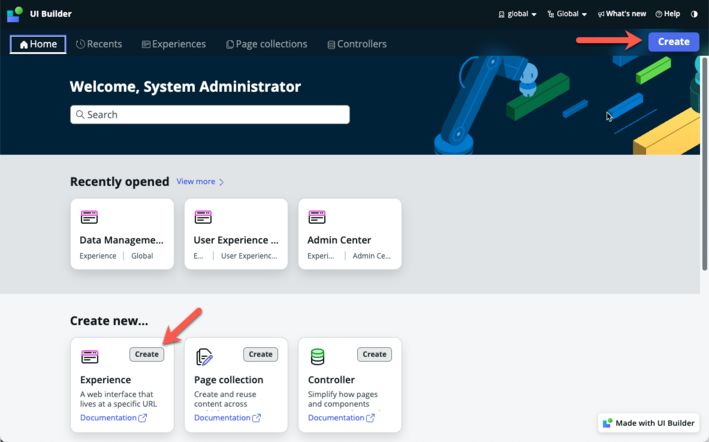This screenshot has height=442, width=709.
Task: Go to the Controllers tab
Action: click(357, 44)
